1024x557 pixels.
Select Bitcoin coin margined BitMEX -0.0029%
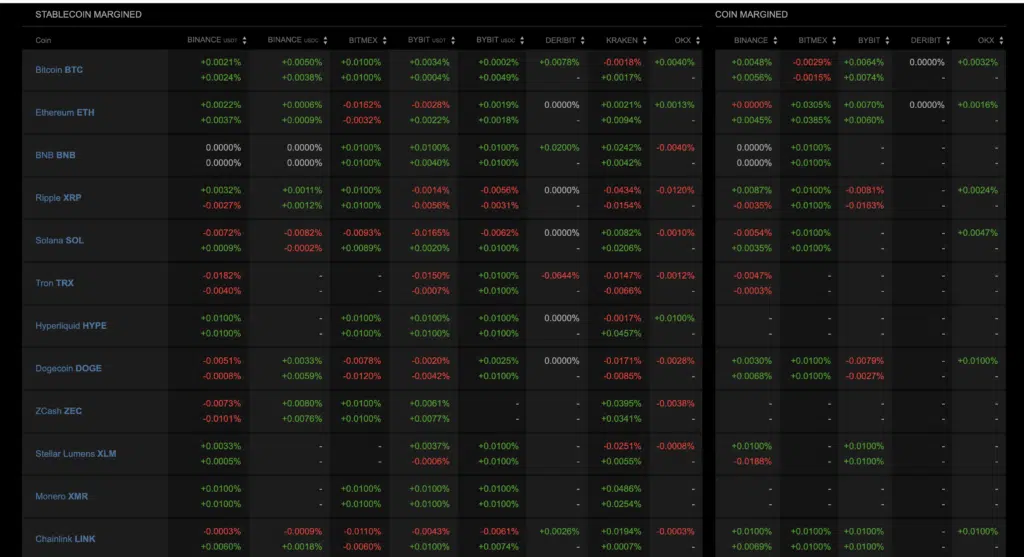812,62
